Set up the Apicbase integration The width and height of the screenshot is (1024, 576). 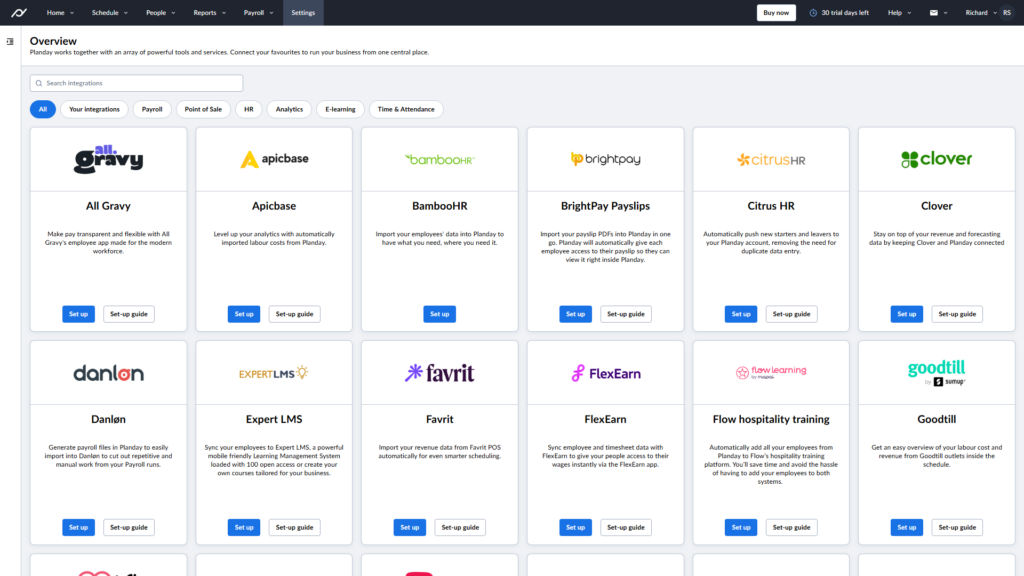[x=244, y=314]
